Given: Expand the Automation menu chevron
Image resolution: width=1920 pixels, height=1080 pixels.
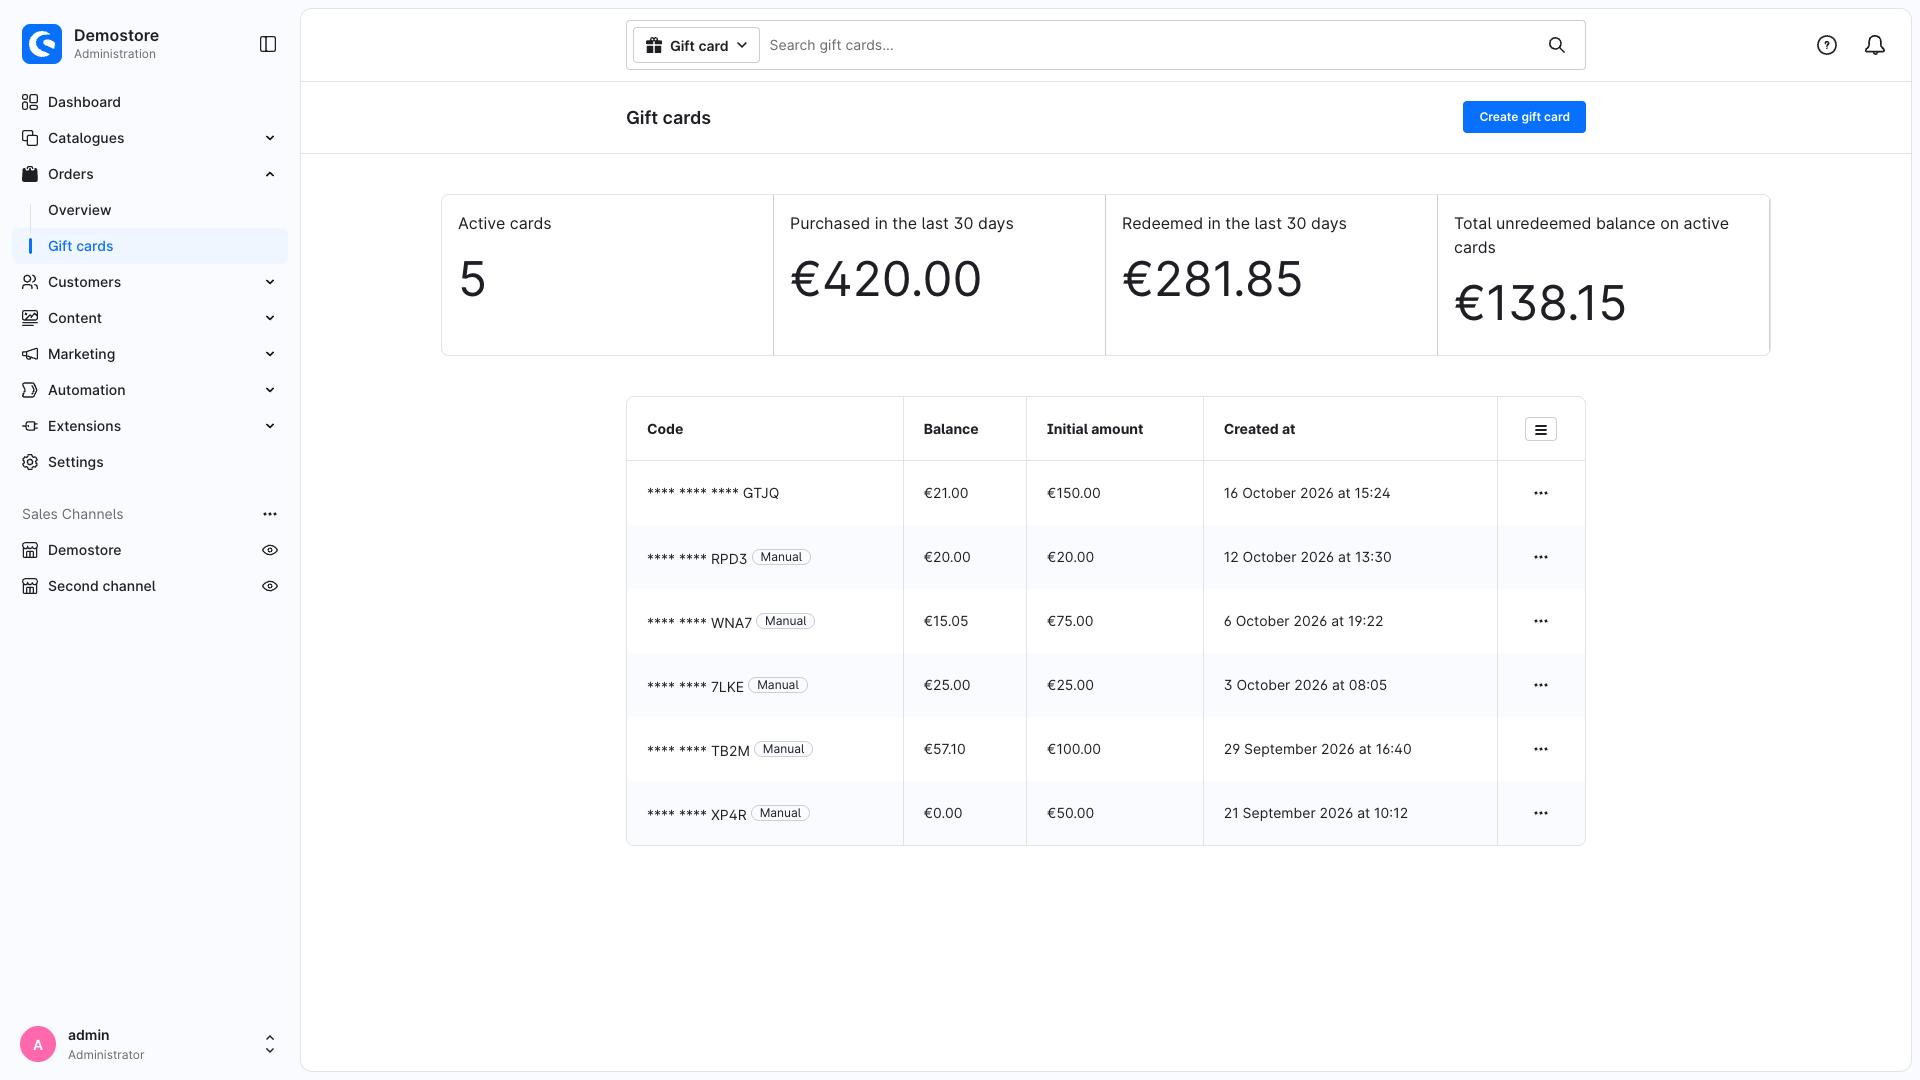Looking at the screenshot, I should pos(270,390).
